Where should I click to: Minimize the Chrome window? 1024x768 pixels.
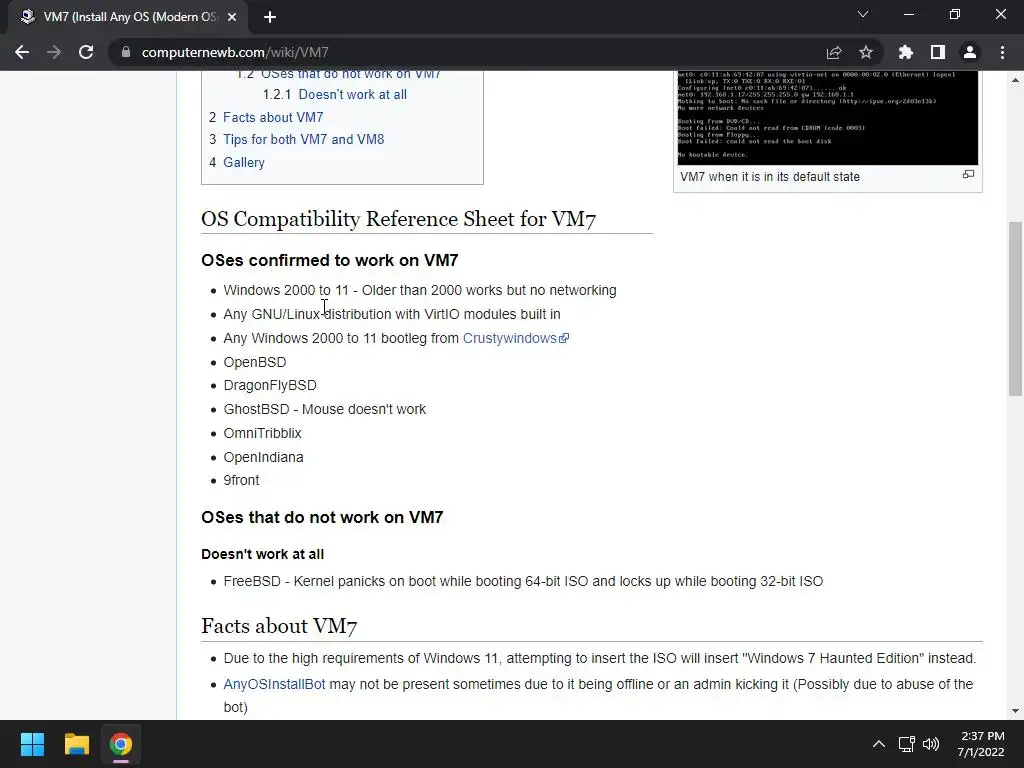[x=909, y=14]
